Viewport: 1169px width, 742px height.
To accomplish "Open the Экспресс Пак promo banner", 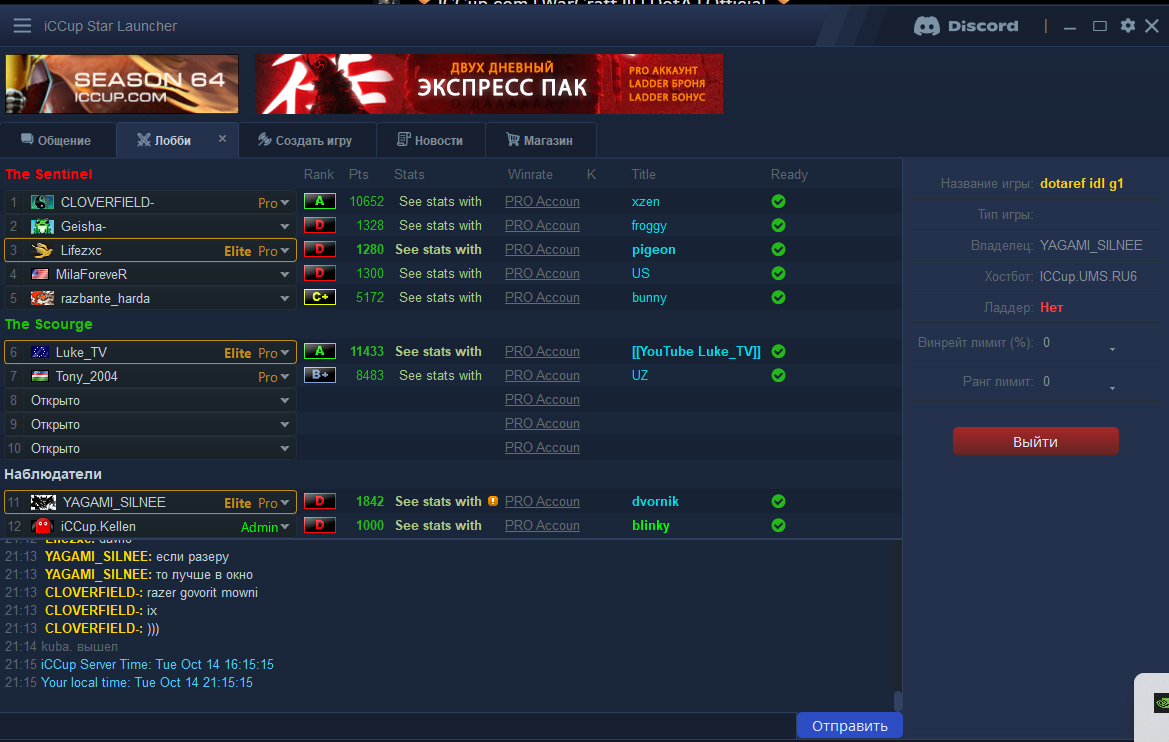I will 488,84.
